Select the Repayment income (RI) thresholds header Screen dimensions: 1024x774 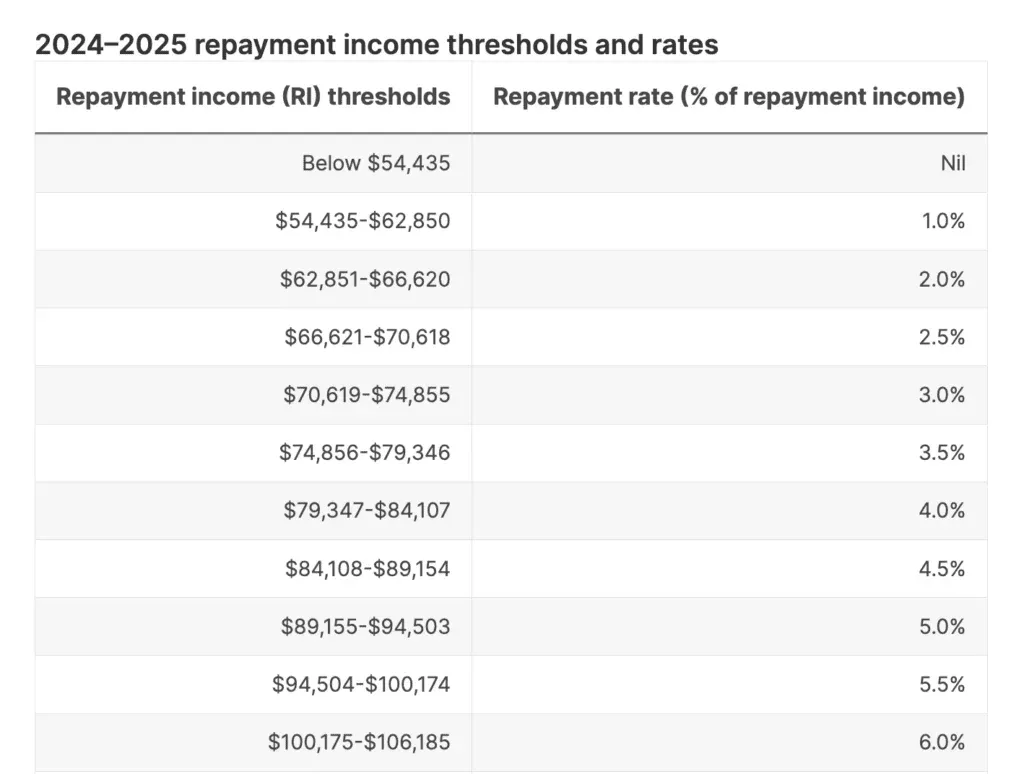[253, 97]
